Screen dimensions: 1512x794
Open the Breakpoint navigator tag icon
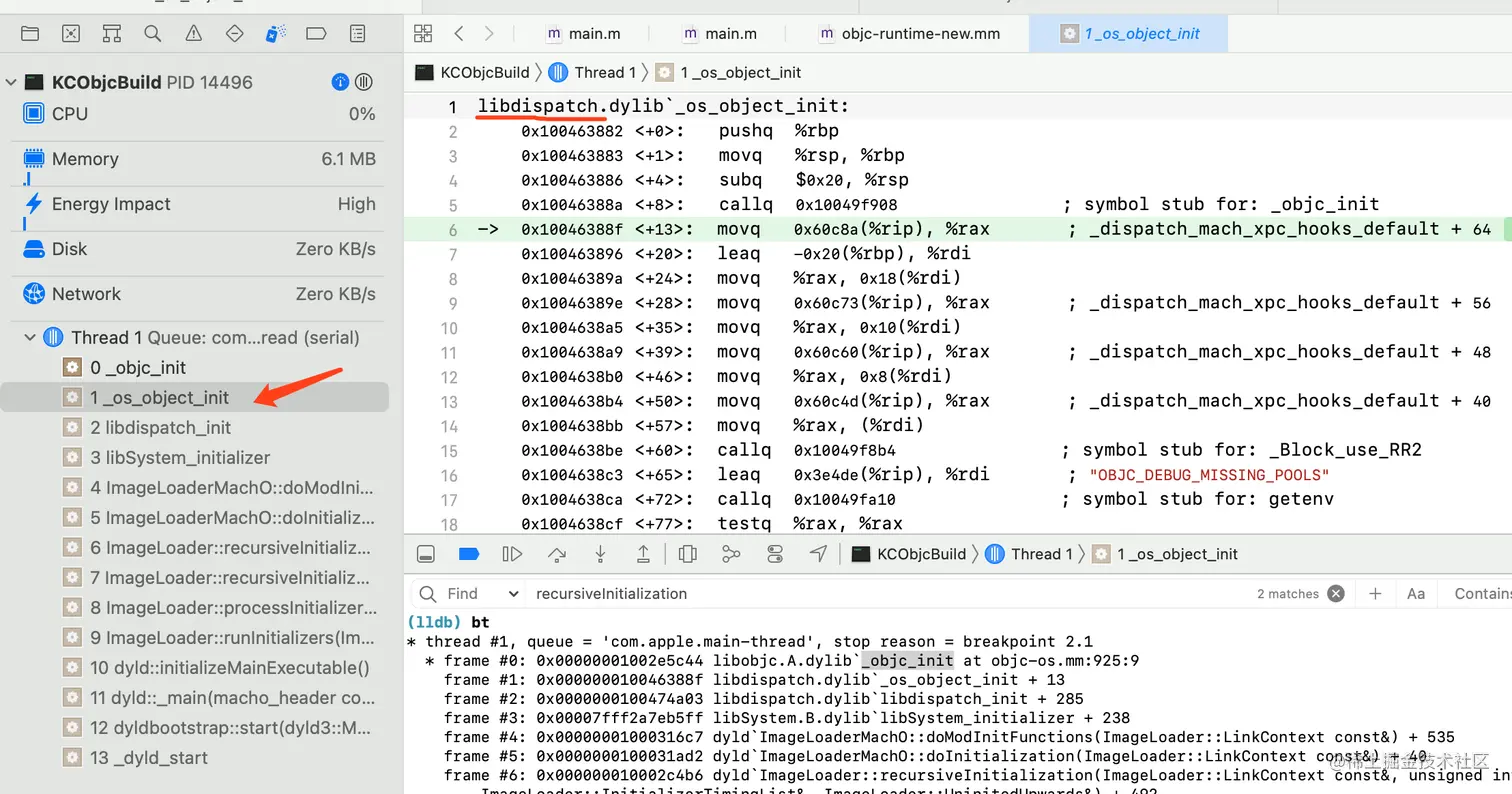point(316,34)
